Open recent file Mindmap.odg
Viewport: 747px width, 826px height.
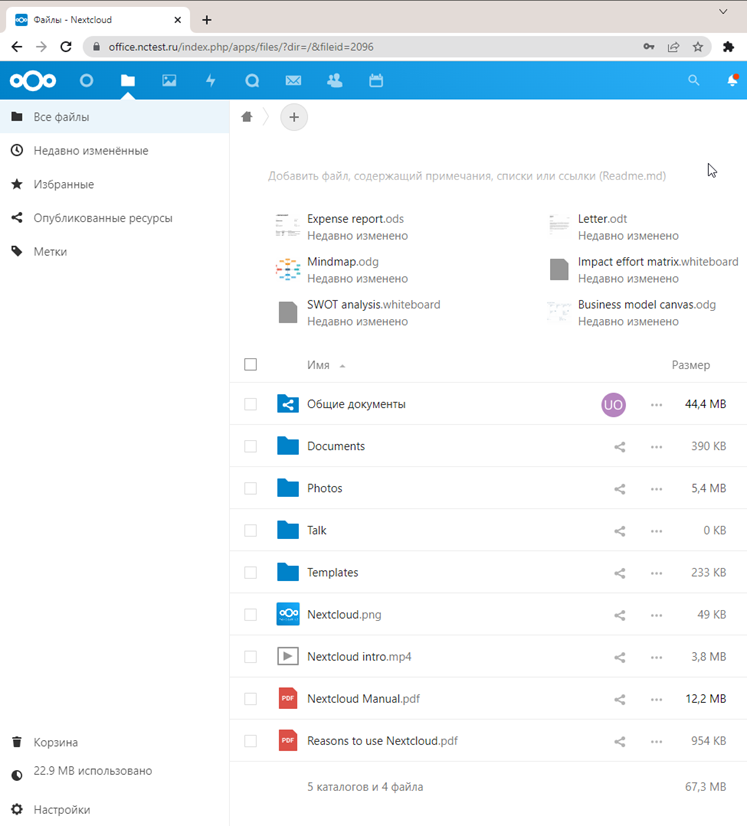point(342,270)
